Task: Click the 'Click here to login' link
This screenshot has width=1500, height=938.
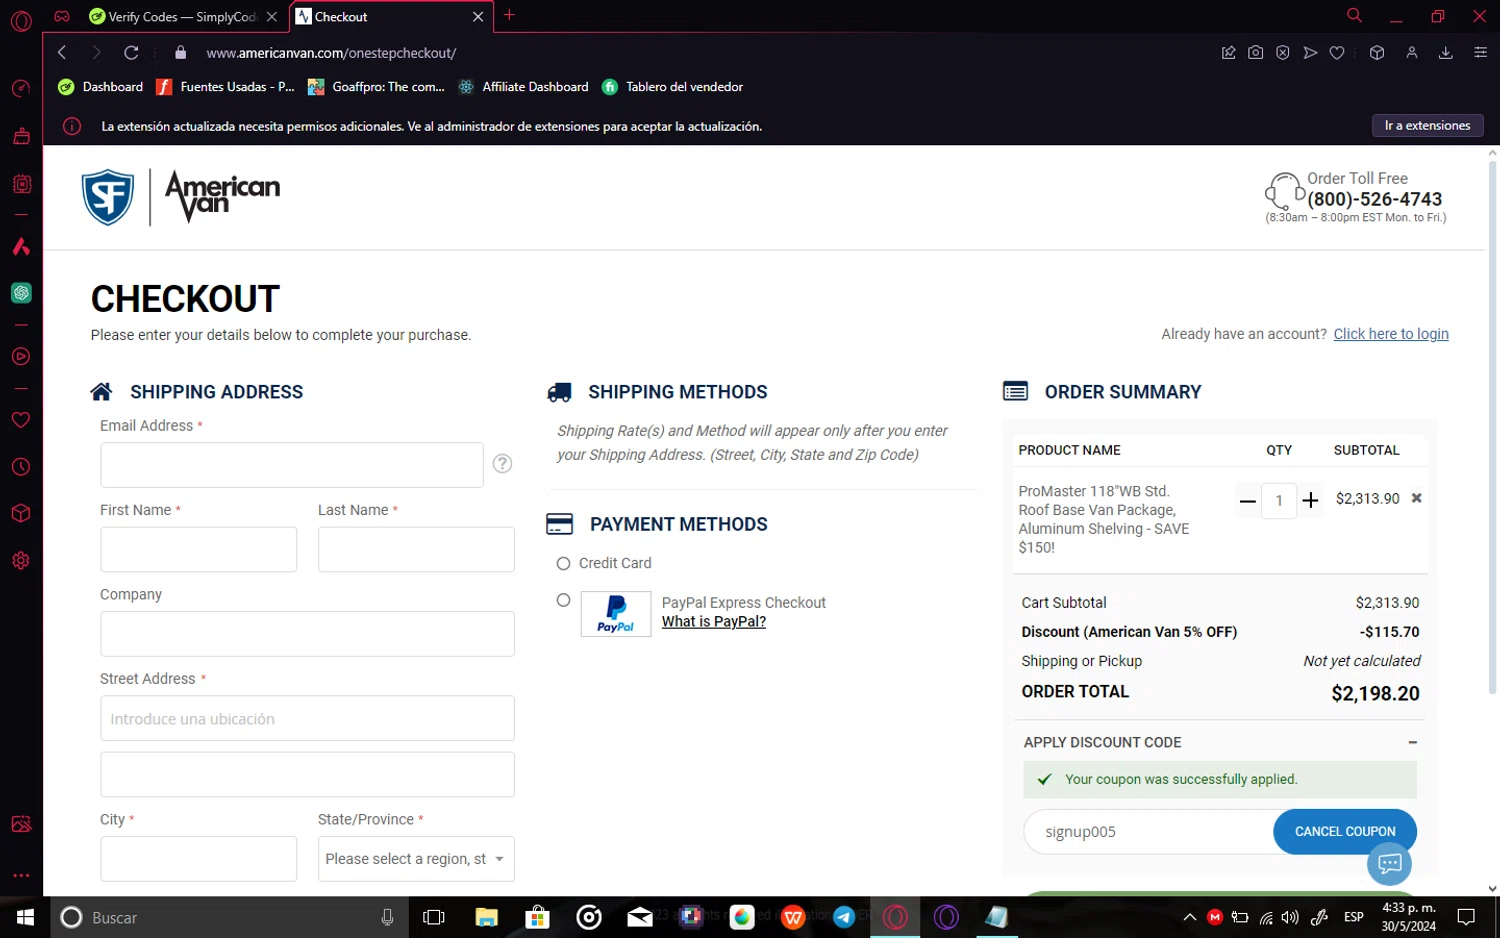Action: pos(1391,334)
